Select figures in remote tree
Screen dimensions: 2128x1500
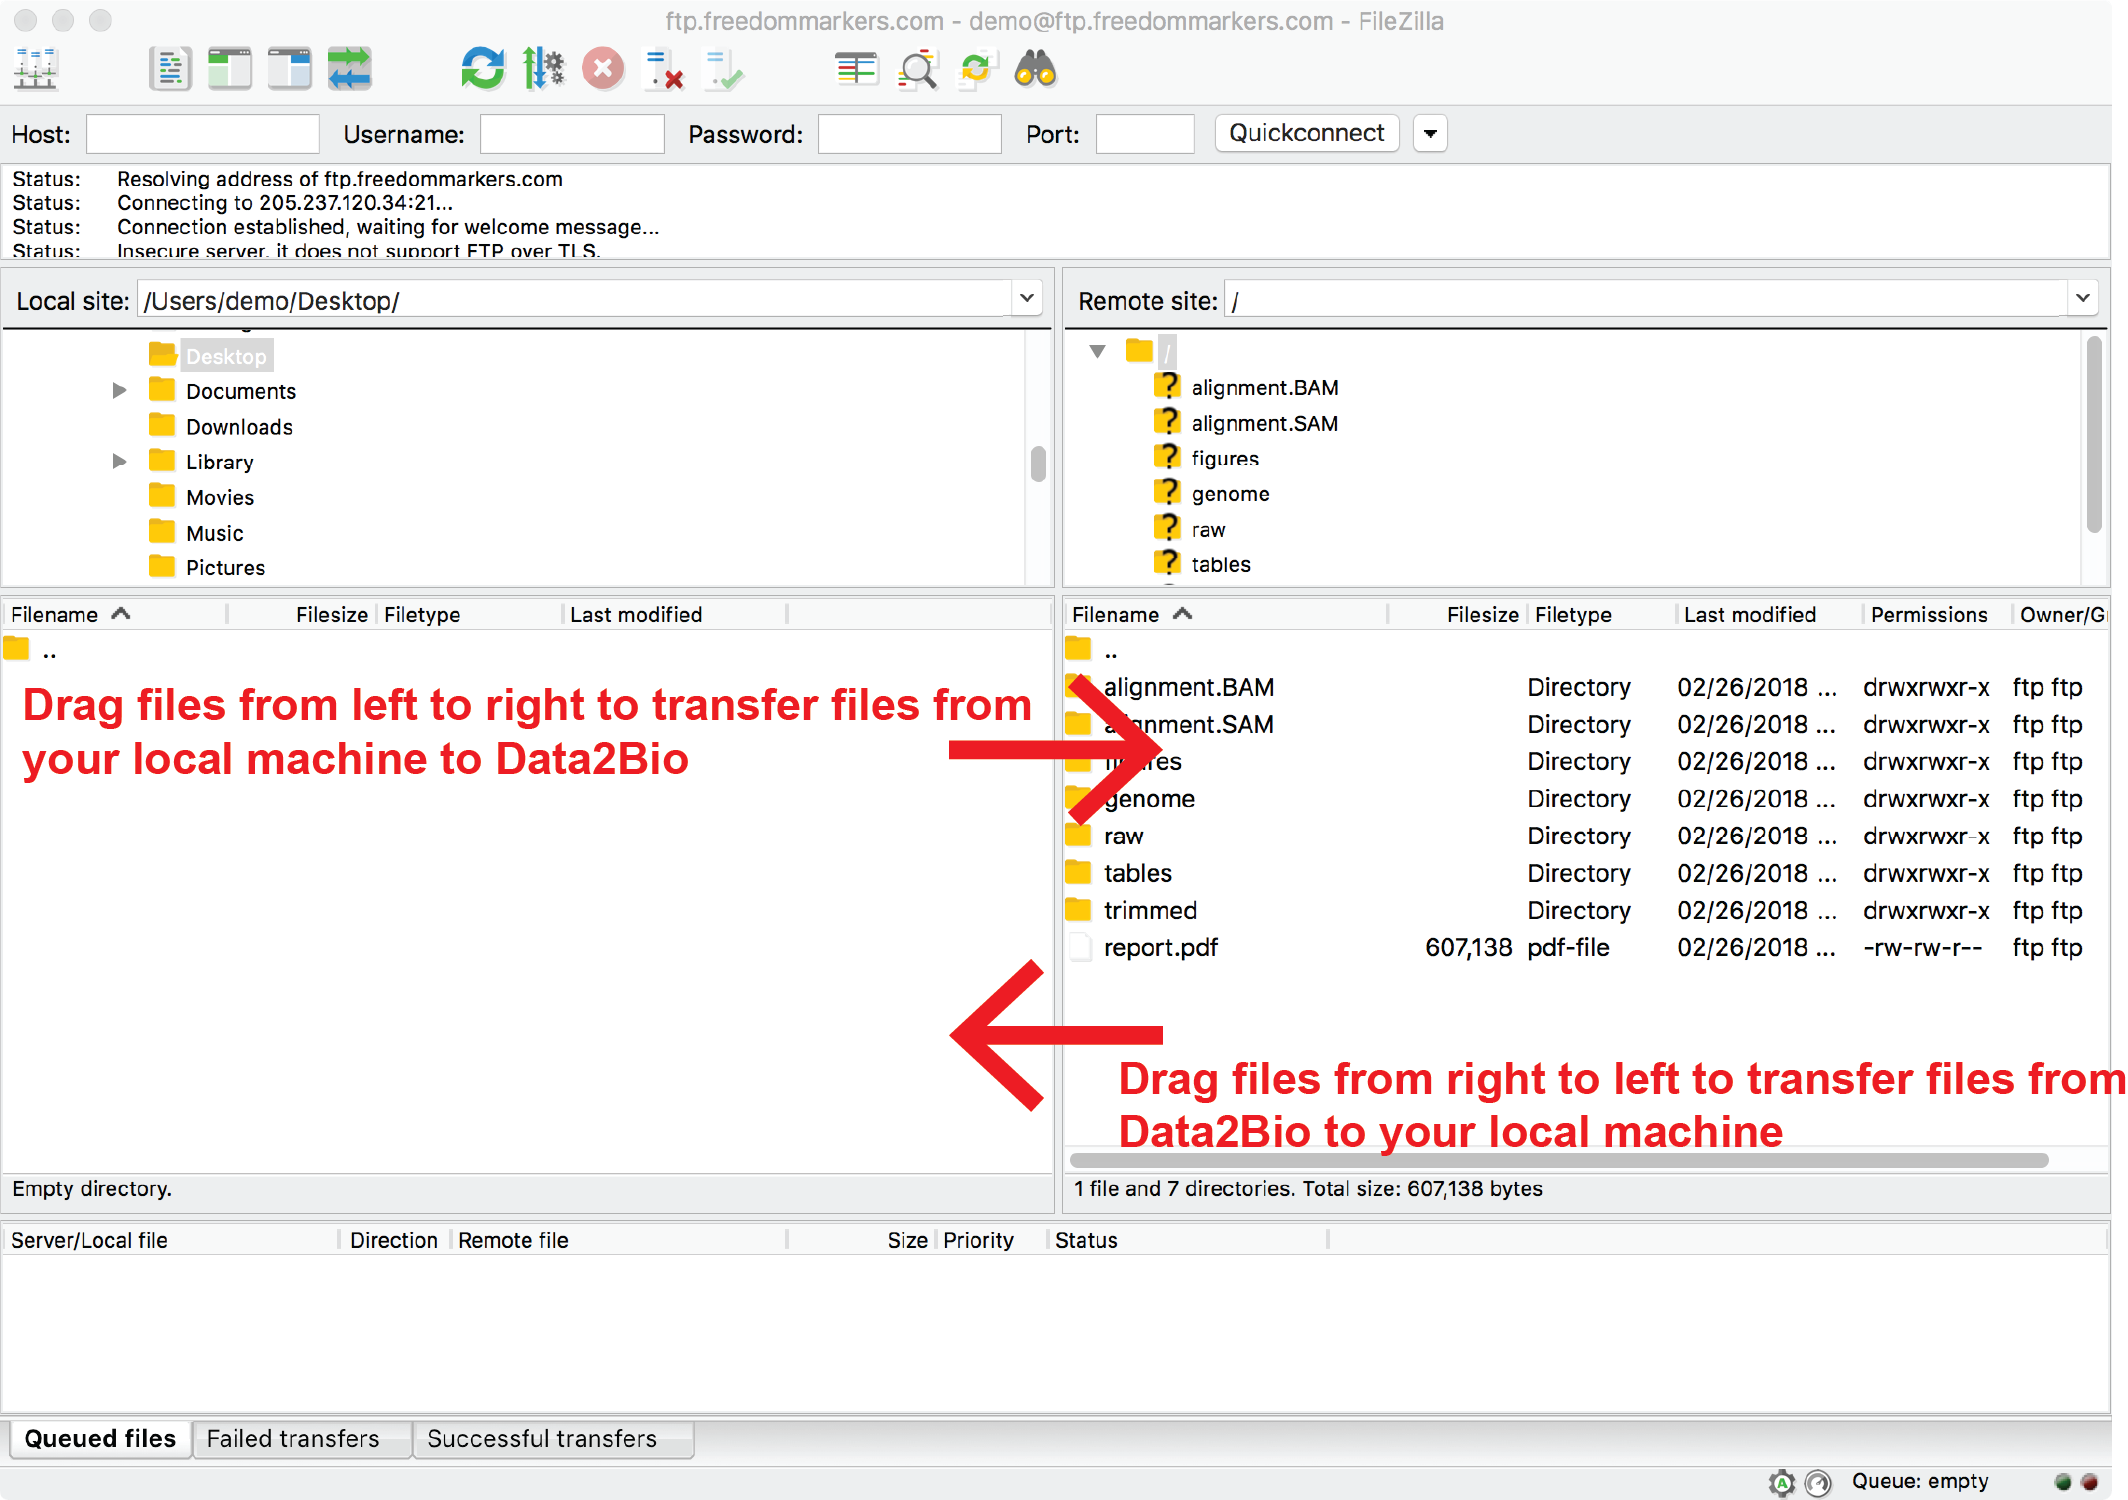[1224, 459]
